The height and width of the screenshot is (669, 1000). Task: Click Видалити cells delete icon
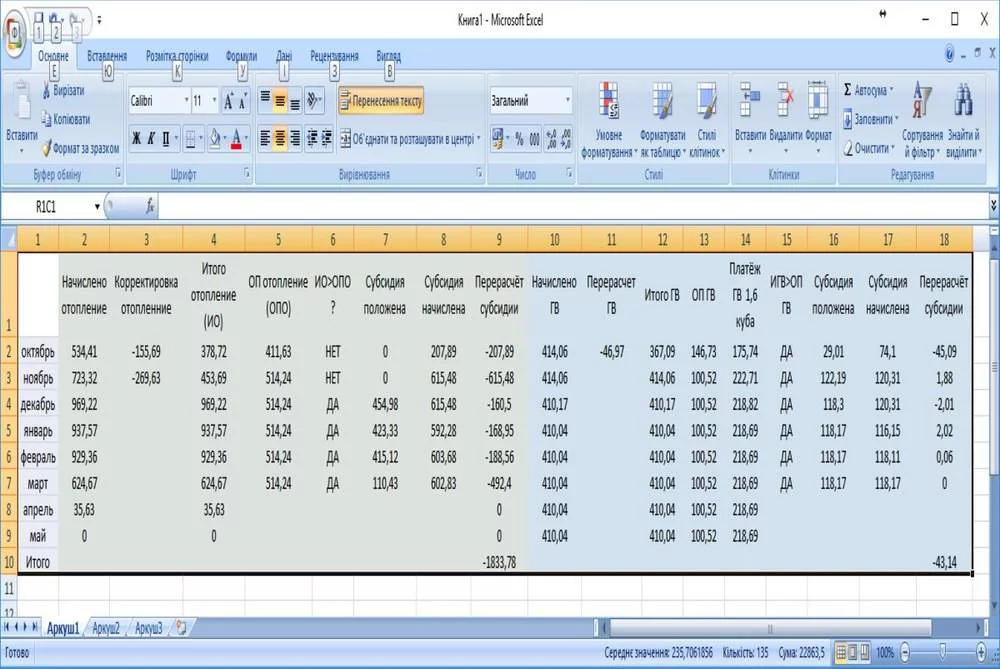click(x=785, y=102)
